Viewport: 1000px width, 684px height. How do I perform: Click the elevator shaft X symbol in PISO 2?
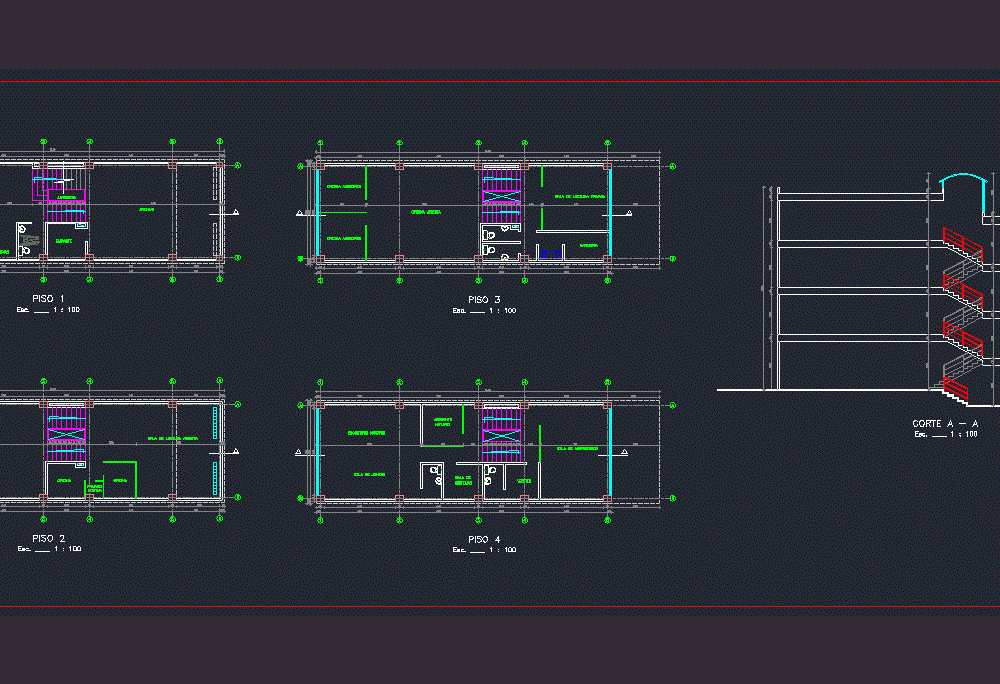coord(67,435)
